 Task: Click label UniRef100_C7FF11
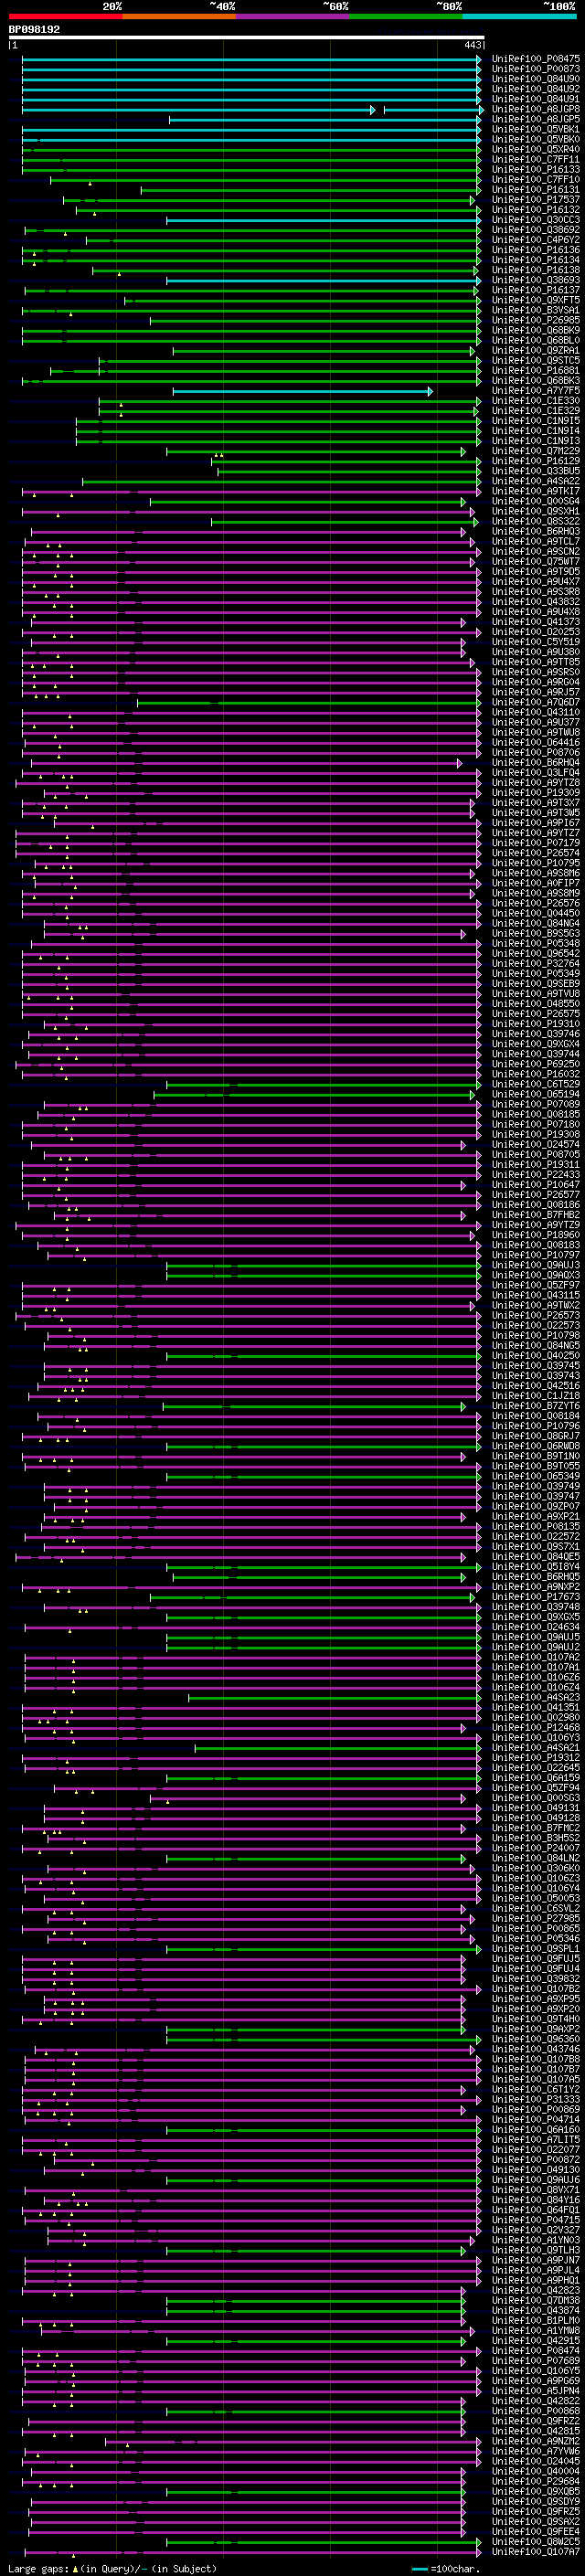click(535, 159)
